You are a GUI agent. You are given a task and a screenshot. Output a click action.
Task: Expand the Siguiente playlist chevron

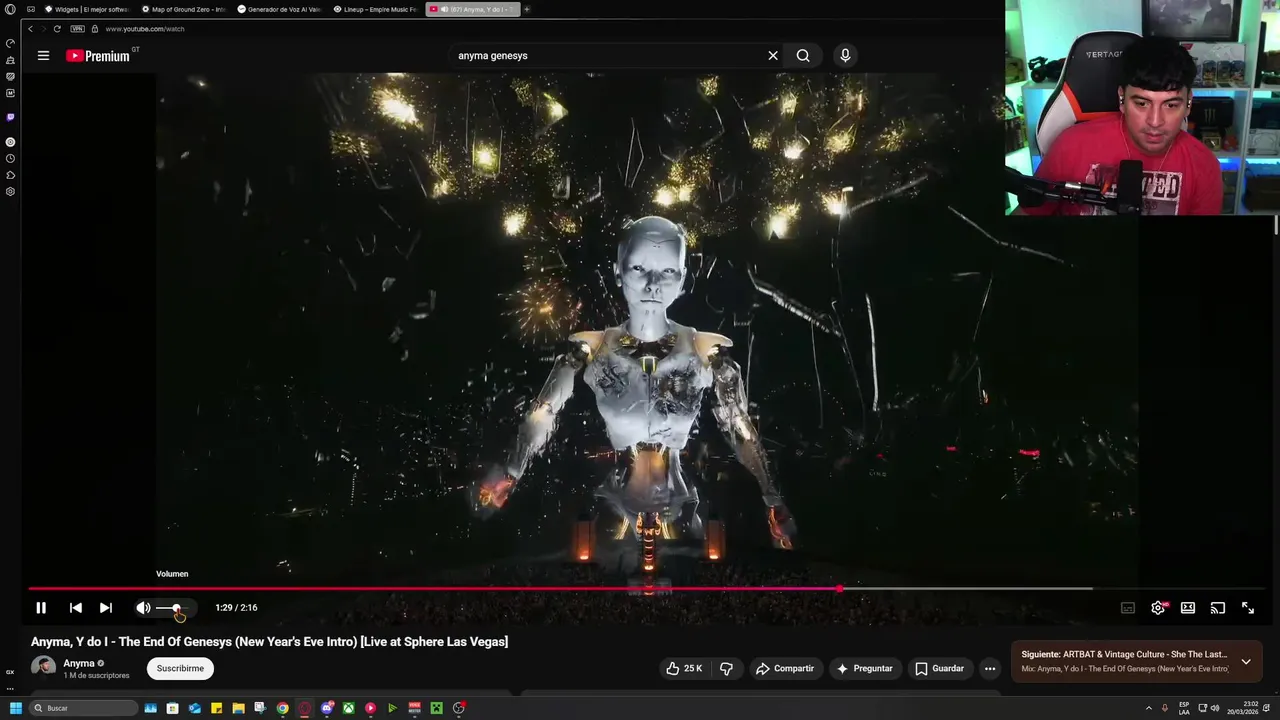[x=1246, y=661]
